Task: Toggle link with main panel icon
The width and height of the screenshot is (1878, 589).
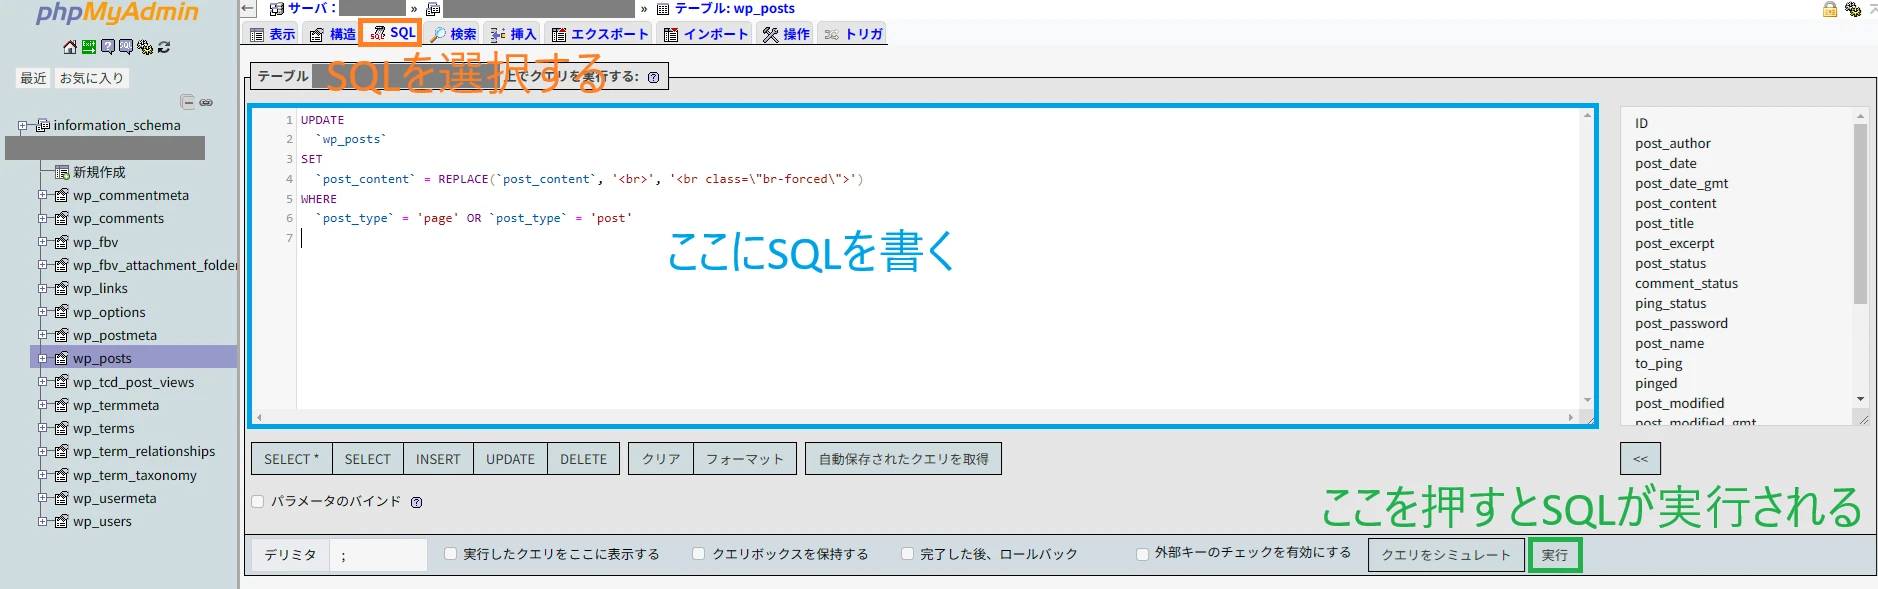Action: [x=206, y=102]
